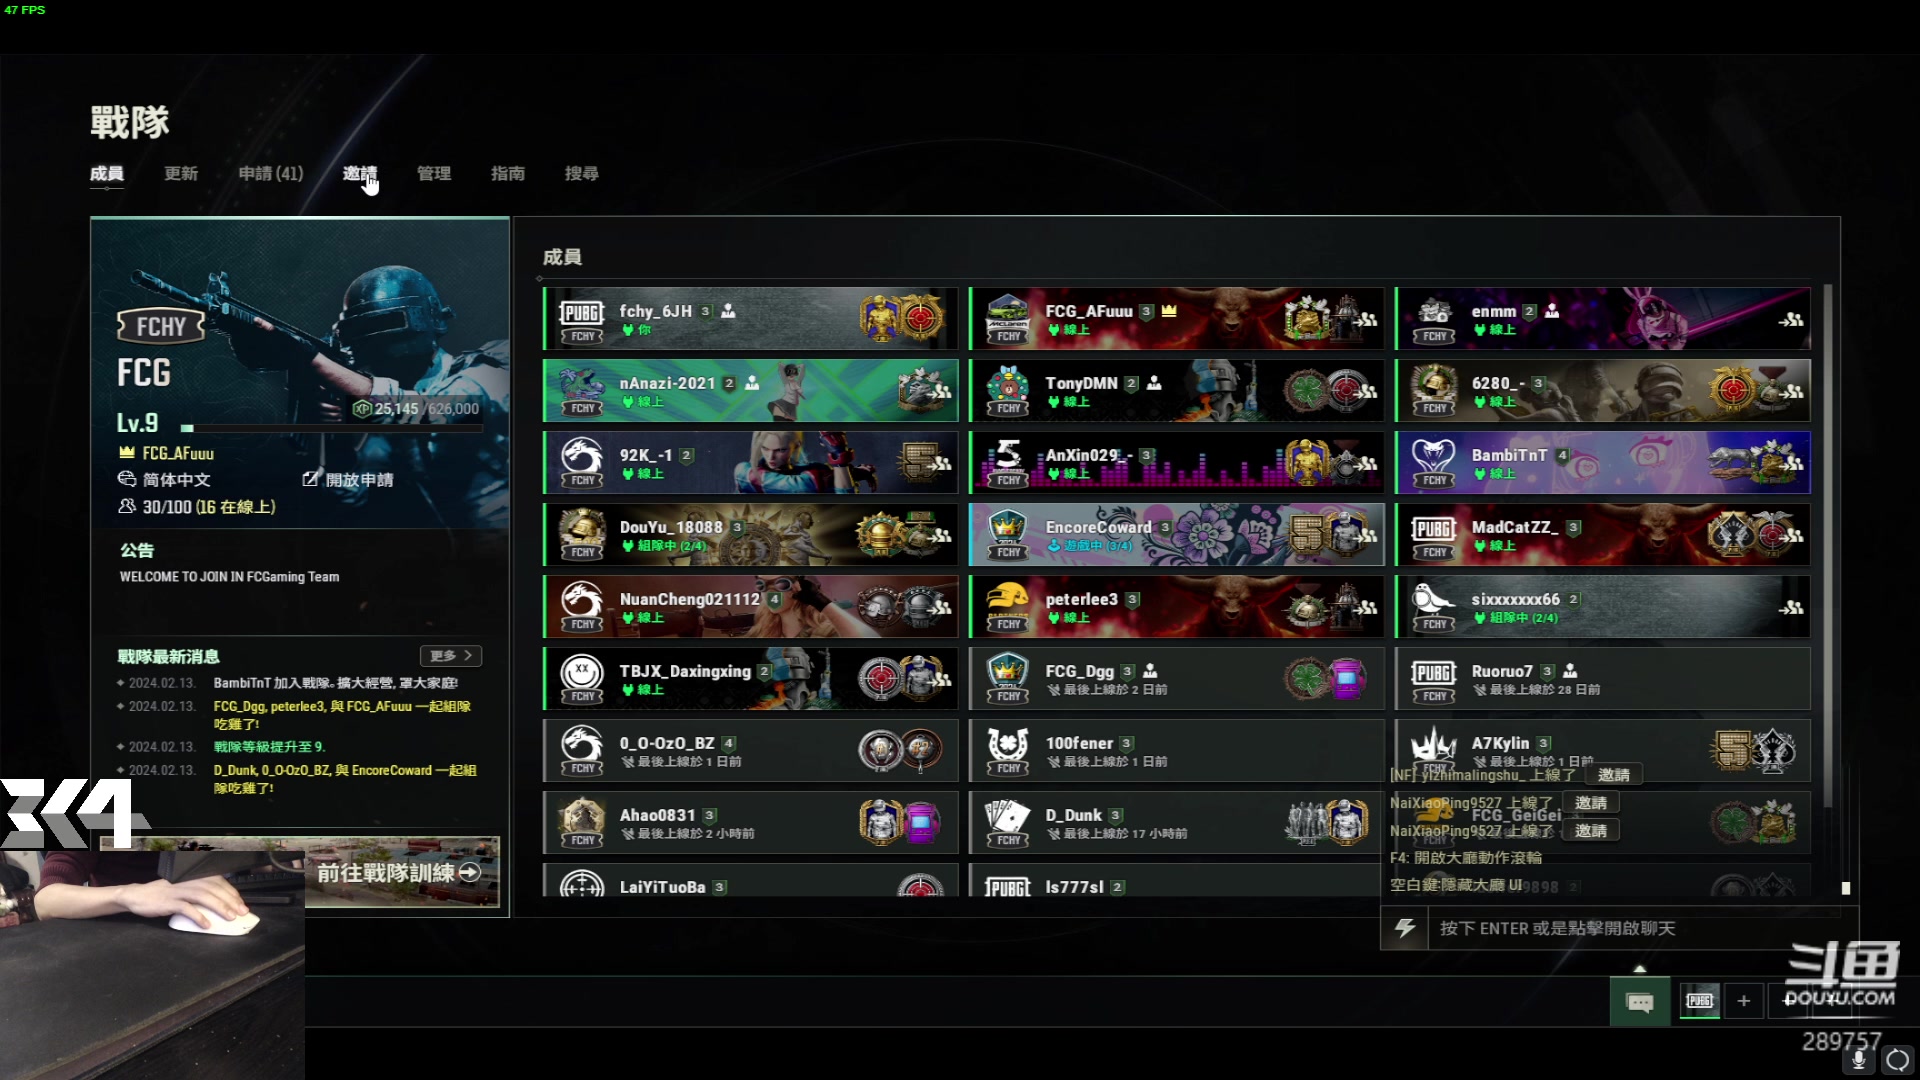1920x1080 pixels.
Task: Click the edit icon next to 開放申請
Action: click(311, 480)
